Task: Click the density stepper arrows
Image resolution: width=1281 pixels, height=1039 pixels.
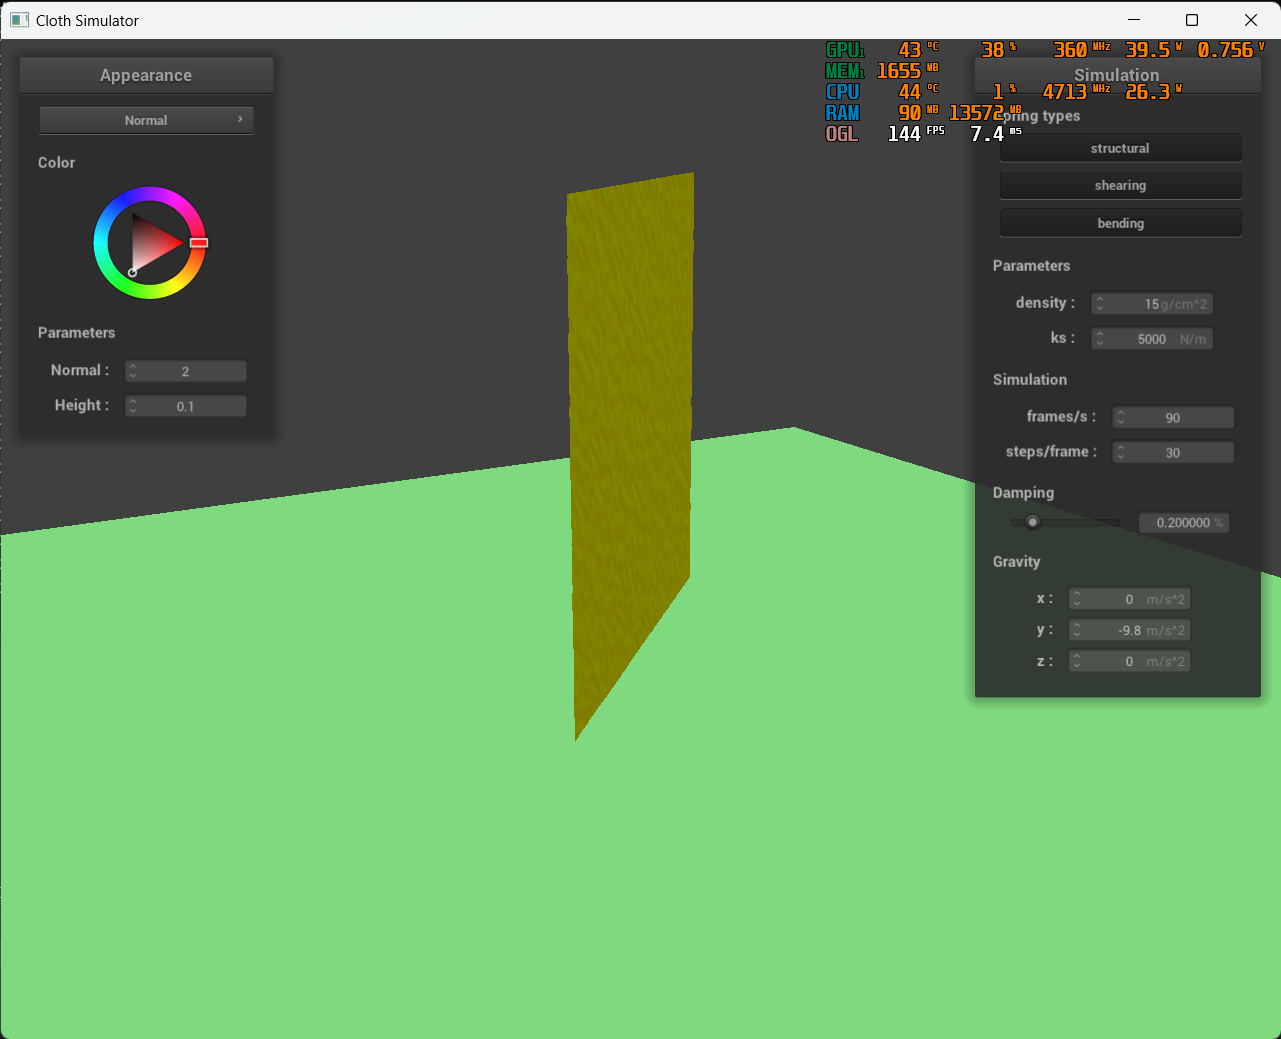Action: tap(1099, 304)
